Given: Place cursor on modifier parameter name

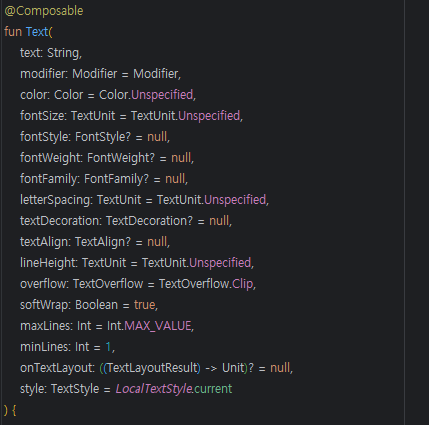Looking at the screenshot, I should point(43,74).
